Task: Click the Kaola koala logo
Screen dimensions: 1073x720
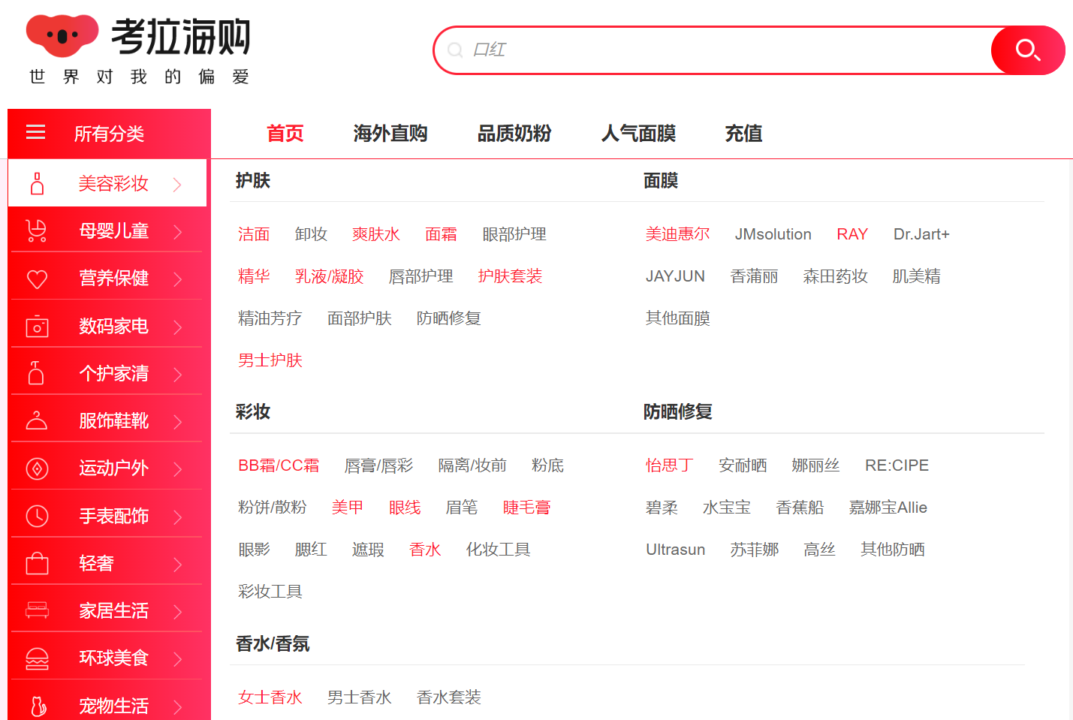Action: pyautogui.click(x=62, y=35)
